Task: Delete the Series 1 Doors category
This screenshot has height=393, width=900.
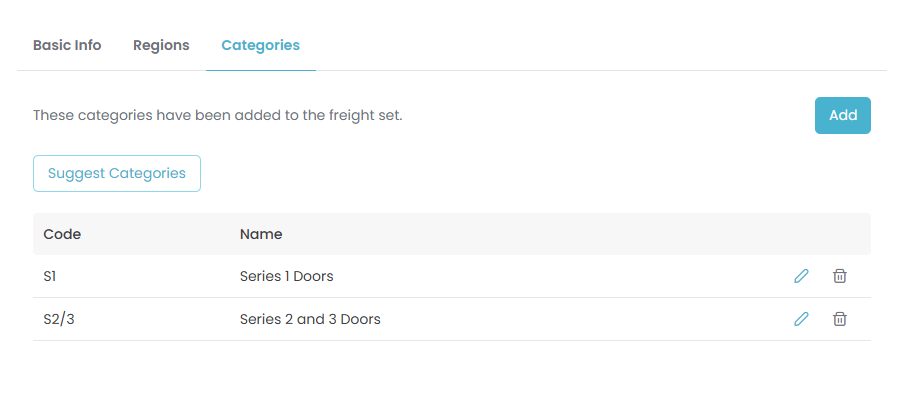Action: [x=840, y=276]
